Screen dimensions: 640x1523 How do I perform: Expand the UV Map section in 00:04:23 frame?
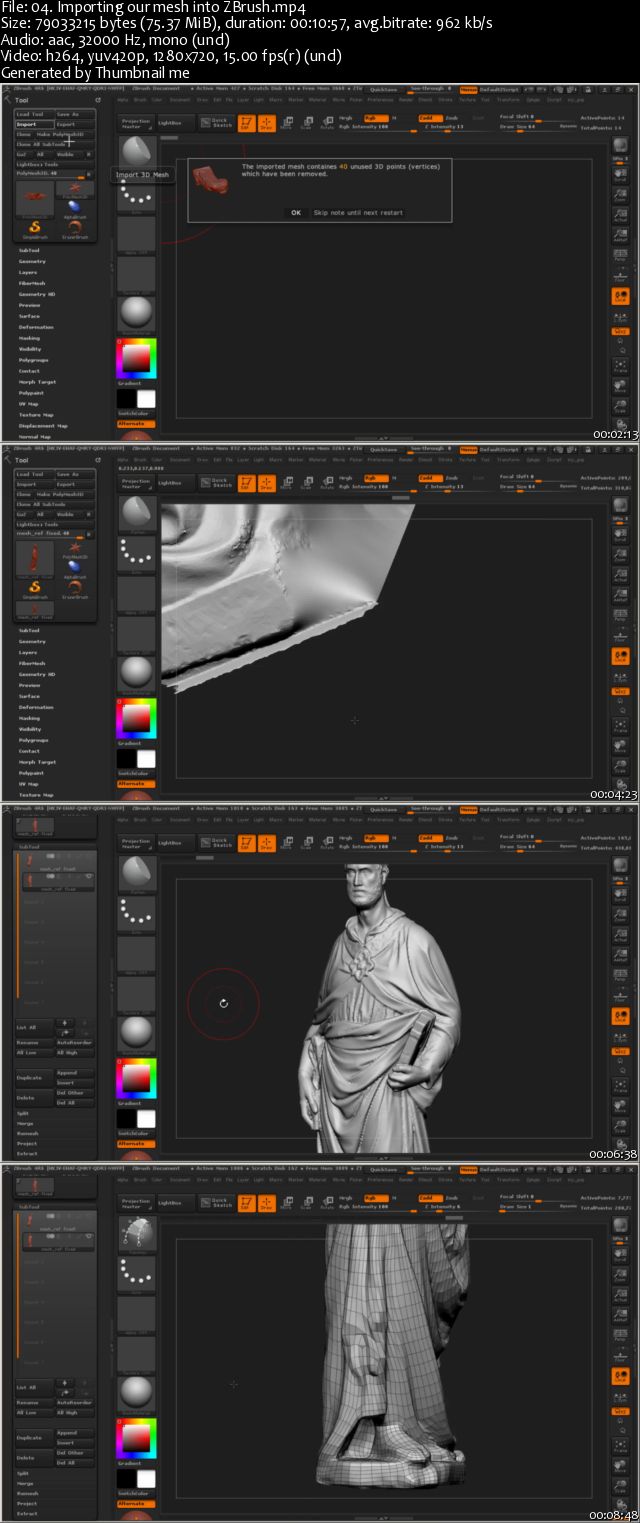[28, 784]
